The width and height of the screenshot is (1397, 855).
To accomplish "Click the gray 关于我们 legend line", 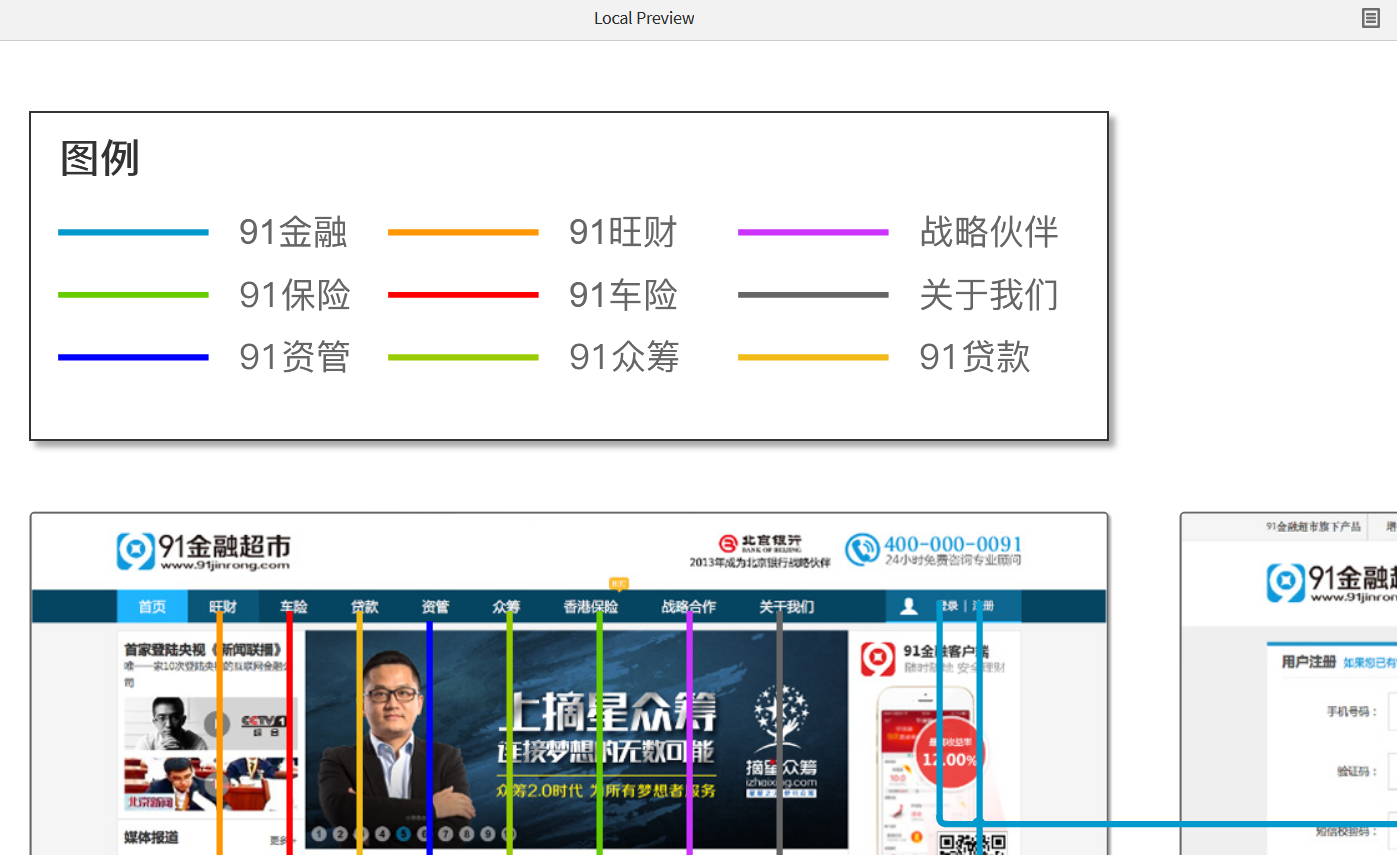I will tap(813, 295).
